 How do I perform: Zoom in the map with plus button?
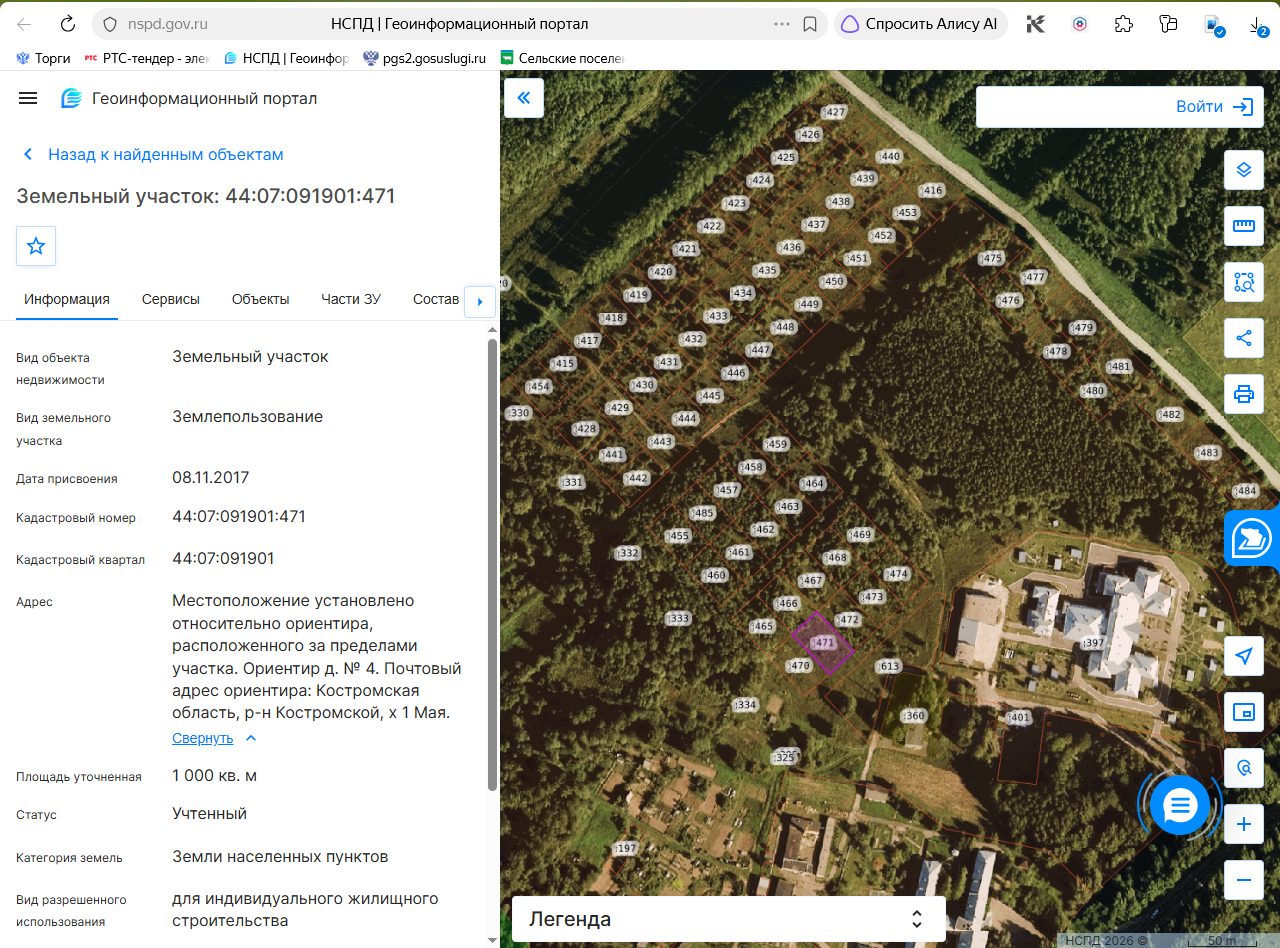tap(1244, 825)
